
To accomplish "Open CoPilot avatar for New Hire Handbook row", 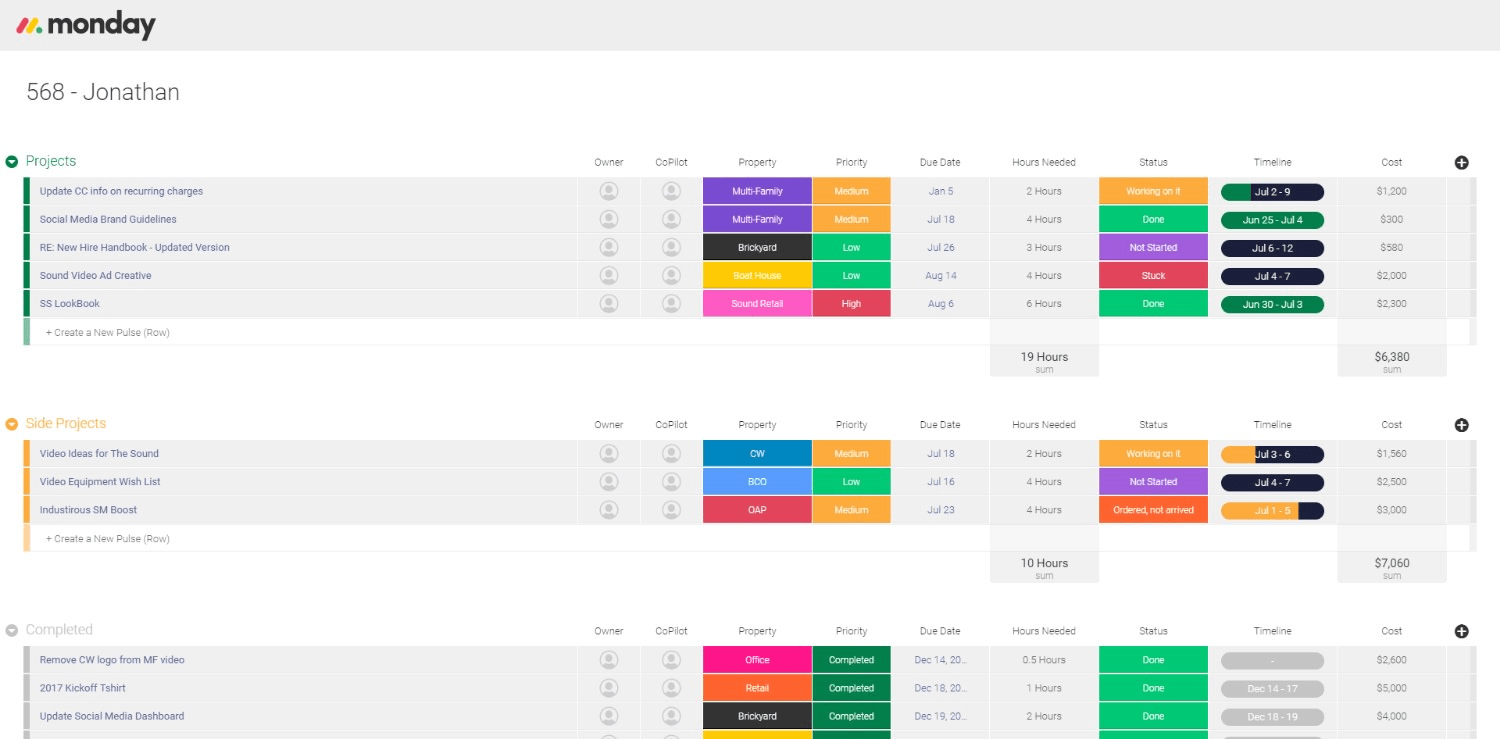I will coord(671,247).
